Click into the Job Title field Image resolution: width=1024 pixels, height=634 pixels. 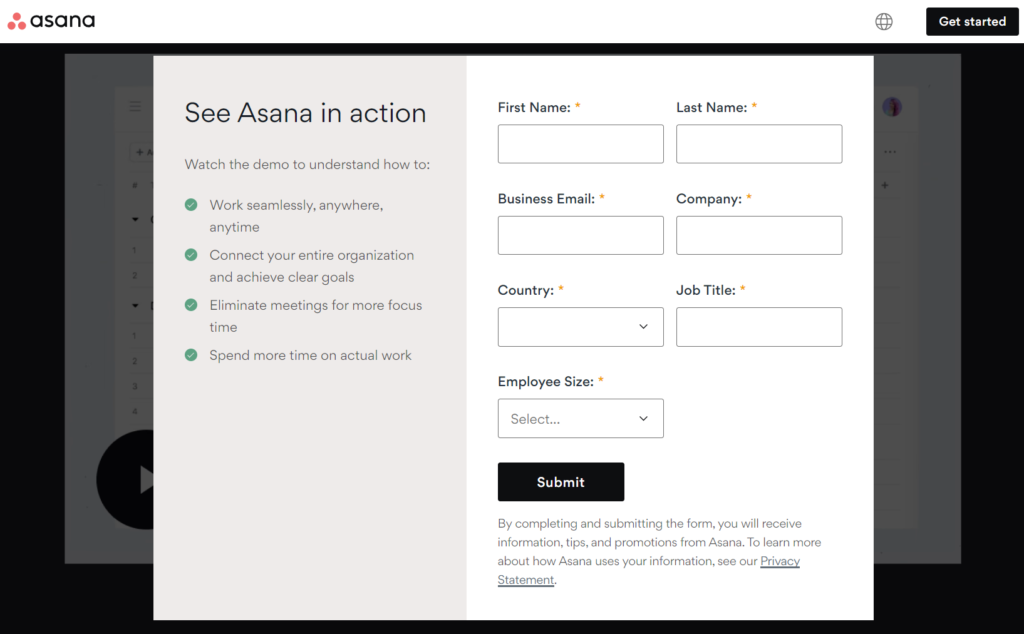point(759,326)
